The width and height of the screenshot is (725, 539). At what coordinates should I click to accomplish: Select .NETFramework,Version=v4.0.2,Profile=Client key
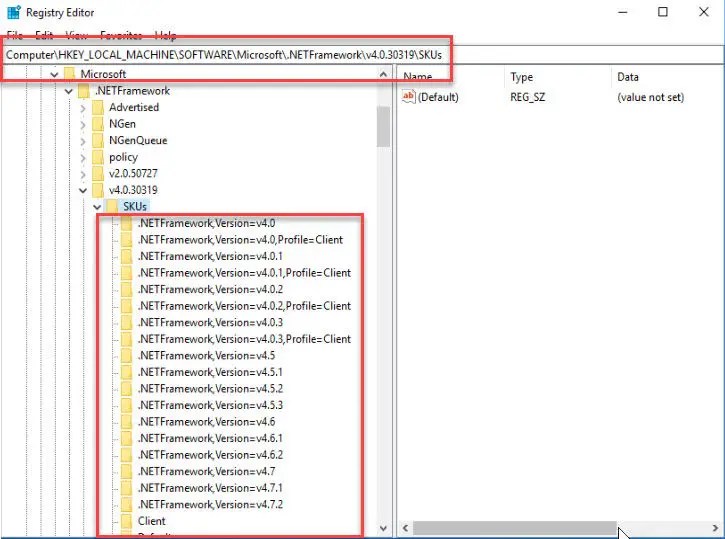click(244, 306)
